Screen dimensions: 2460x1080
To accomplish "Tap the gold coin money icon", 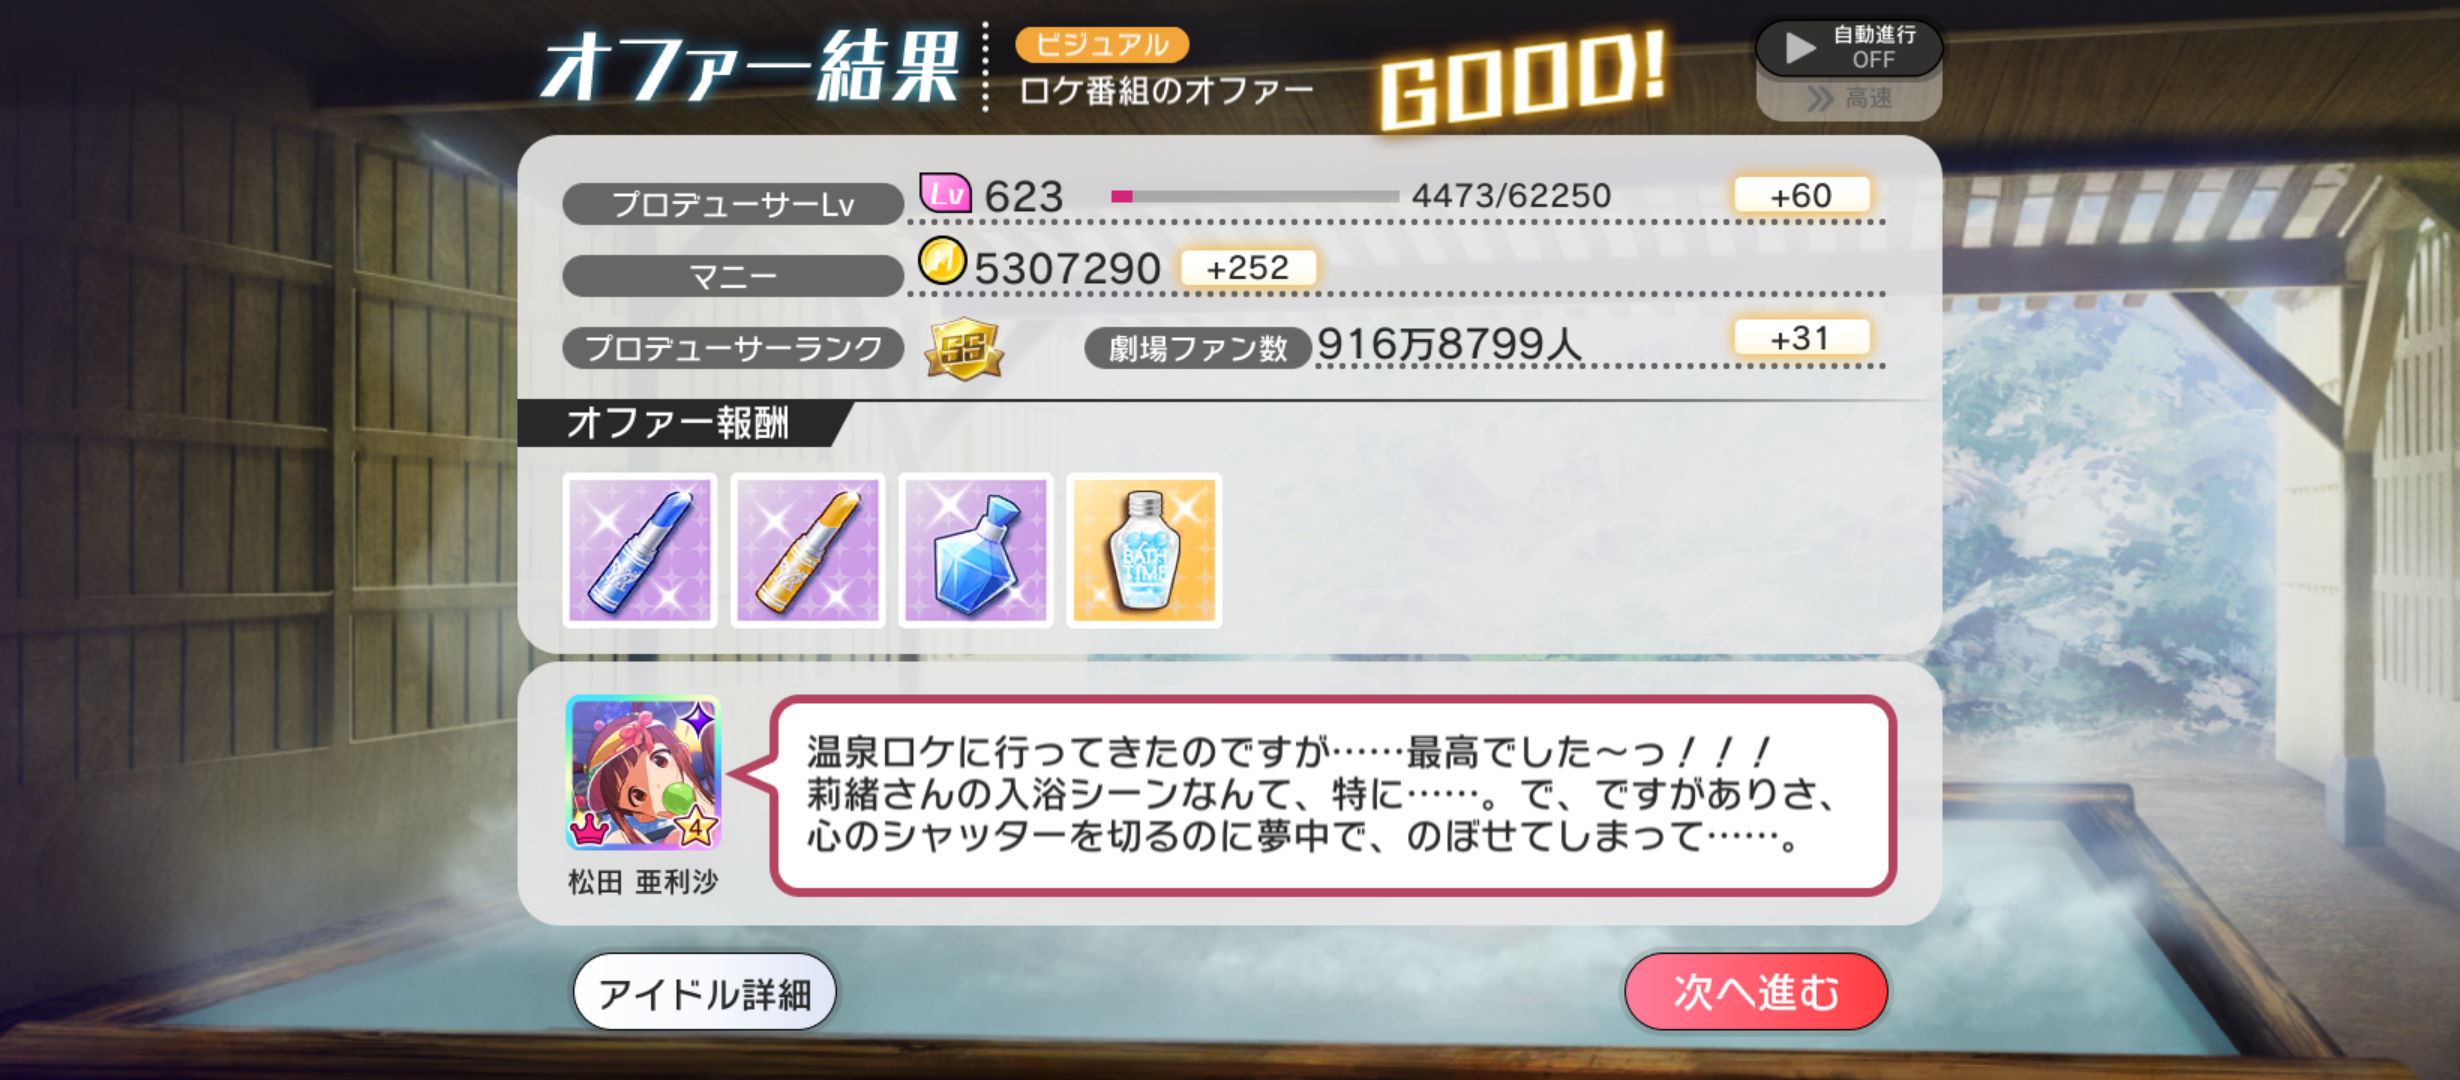I will [x=942, y=262].
